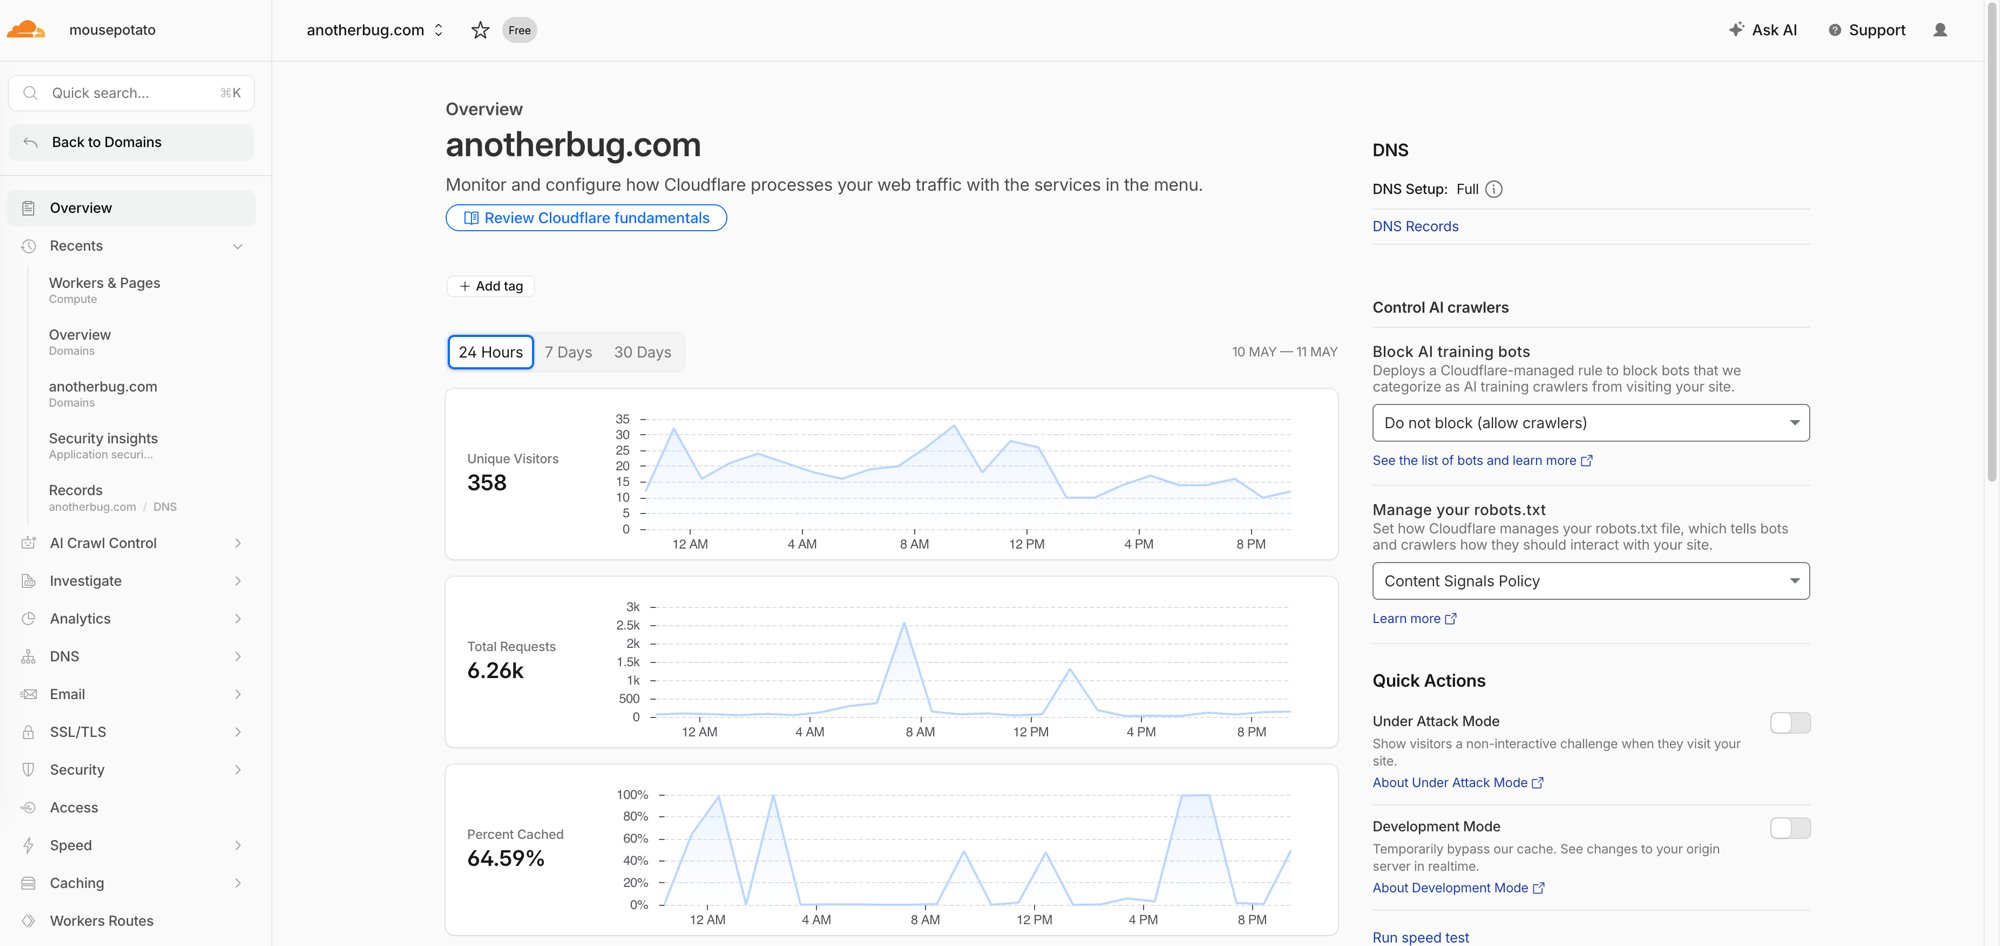Open the robots.txt Content Signals Policy dropdown
This screenshot has width=2000, height=946.
[x=1591, y=581]
